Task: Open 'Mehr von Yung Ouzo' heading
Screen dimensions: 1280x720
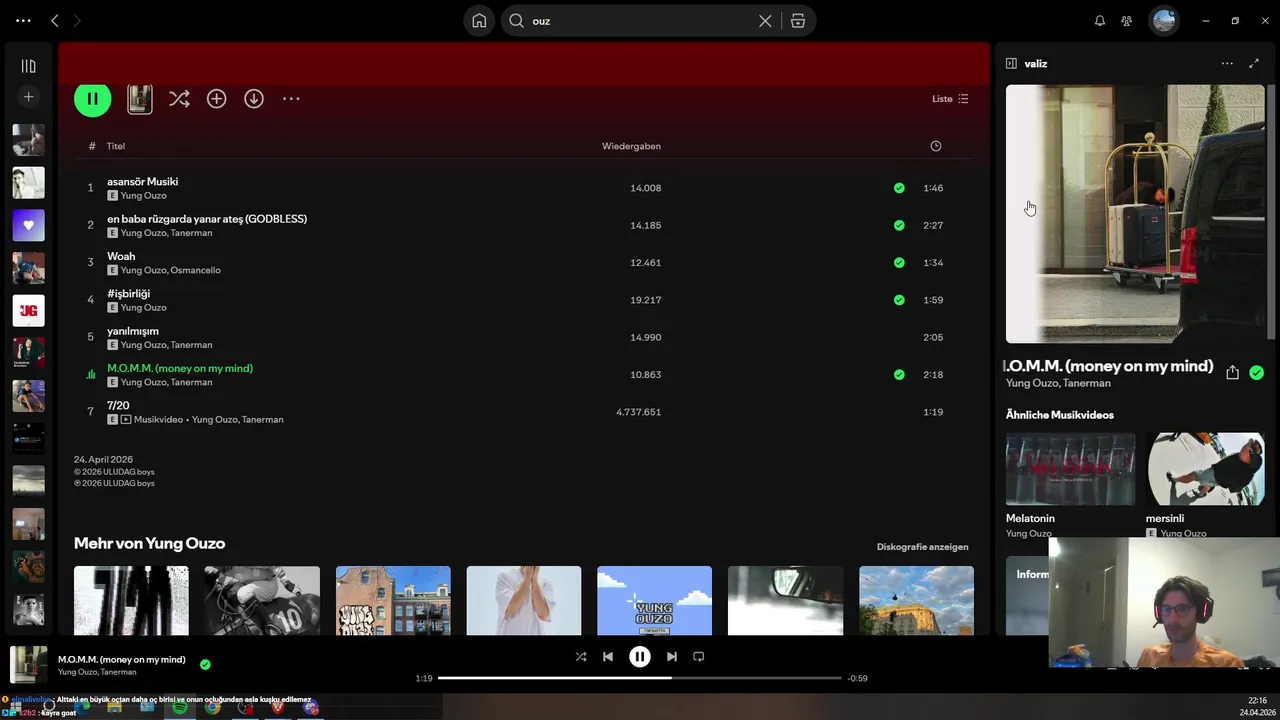Action: point(149,543)
